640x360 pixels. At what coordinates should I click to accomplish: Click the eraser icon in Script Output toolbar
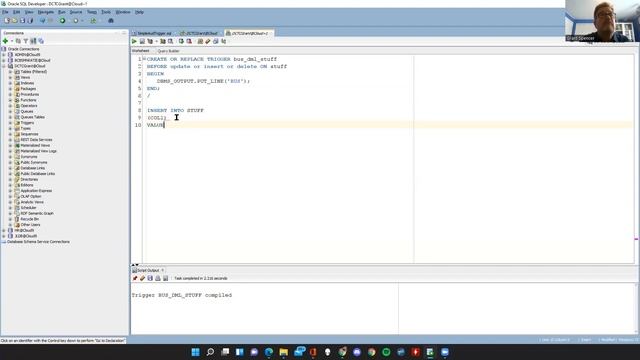[142, 278]
